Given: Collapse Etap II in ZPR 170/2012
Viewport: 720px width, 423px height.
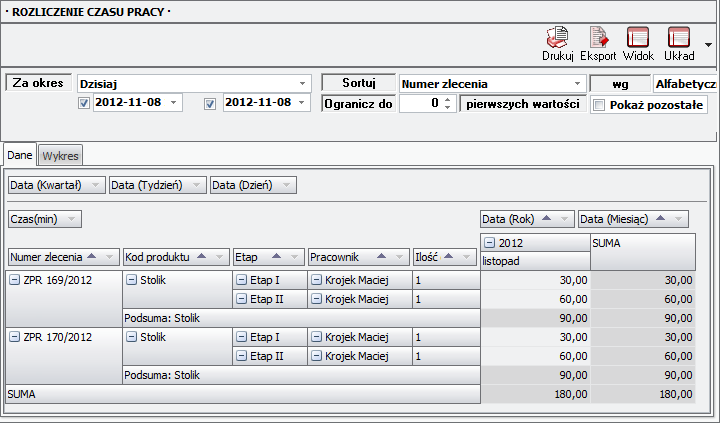Looking at the screenshot, I should tap(242, 356).
